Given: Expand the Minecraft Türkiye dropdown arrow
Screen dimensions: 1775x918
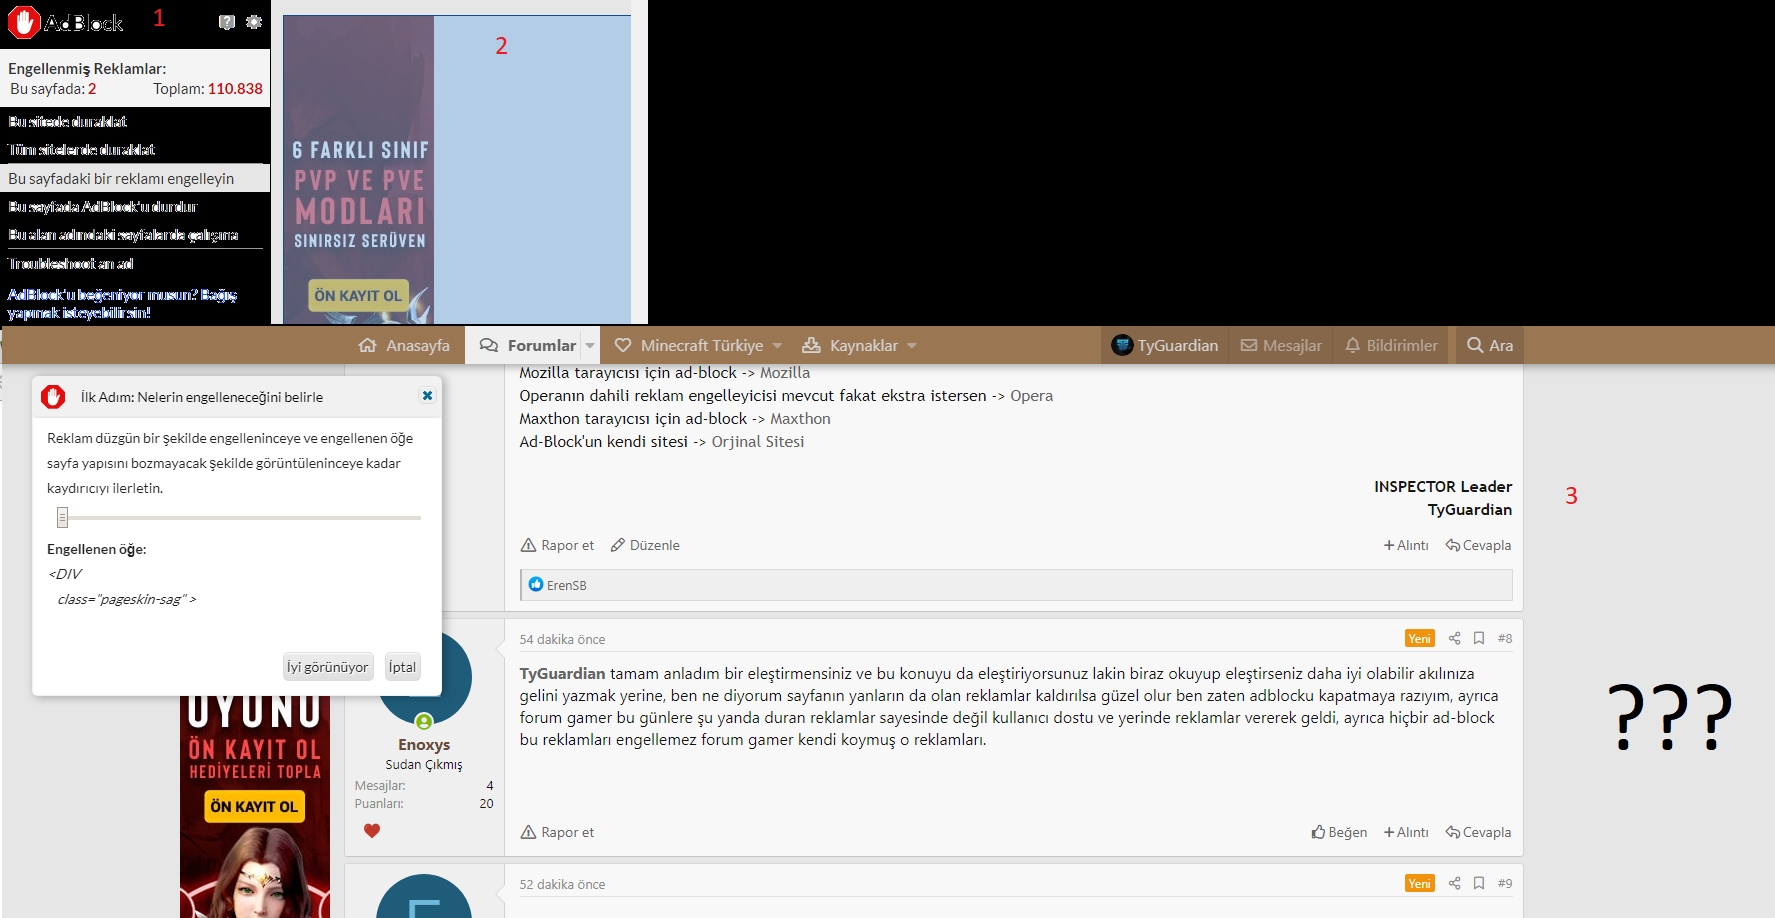Looking at the screenshot, I should 778,345.
